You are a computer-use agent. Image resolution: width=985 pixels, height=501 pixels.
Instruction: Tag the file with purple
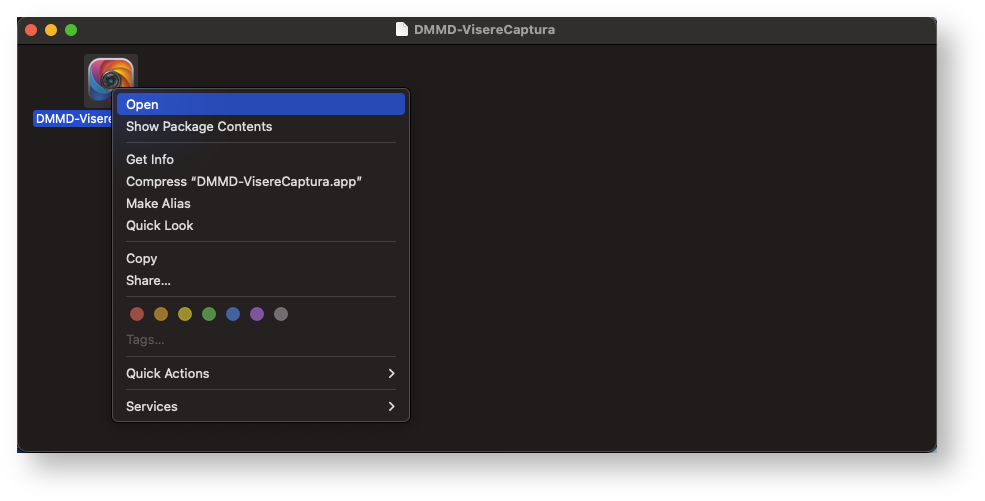tap(257, 314)
